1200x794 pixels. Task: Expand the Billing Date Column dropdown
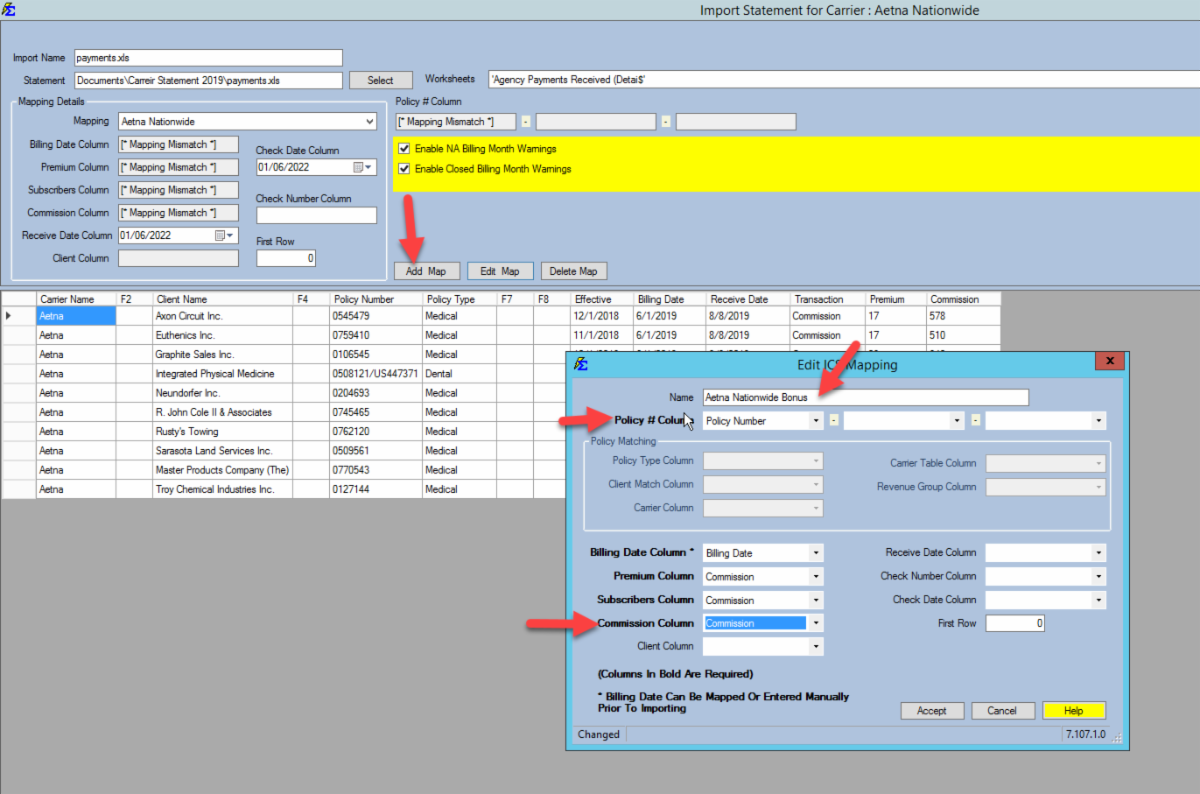[x=816, y=553]
